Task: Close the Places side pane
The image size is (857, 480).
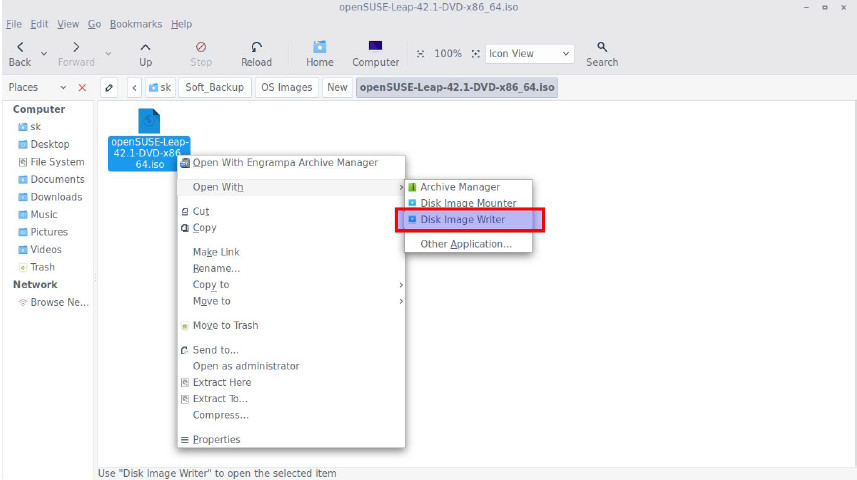Action: [82, 87]
